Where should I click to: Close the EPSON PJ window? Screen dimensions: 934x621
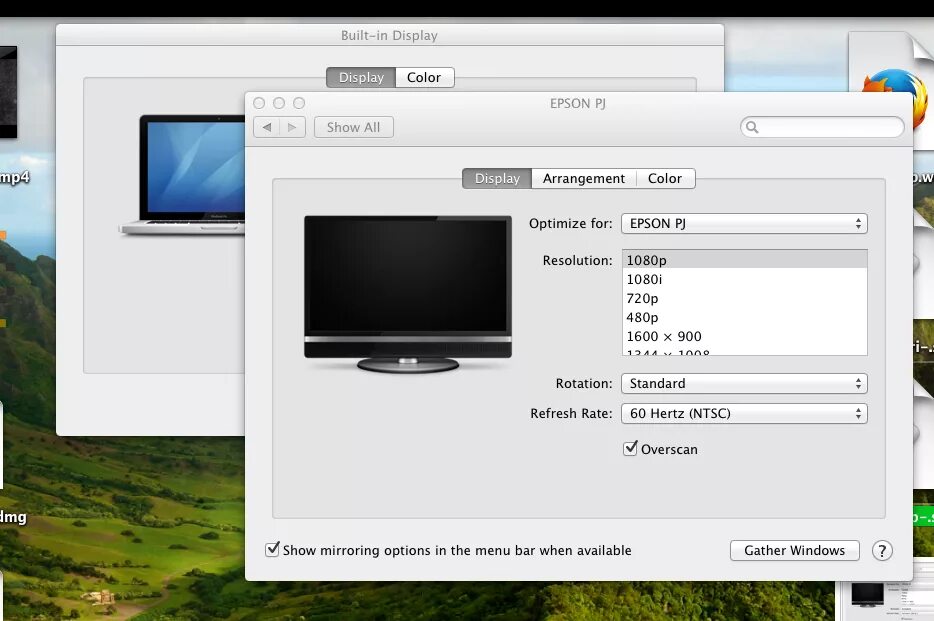point(259,103)
